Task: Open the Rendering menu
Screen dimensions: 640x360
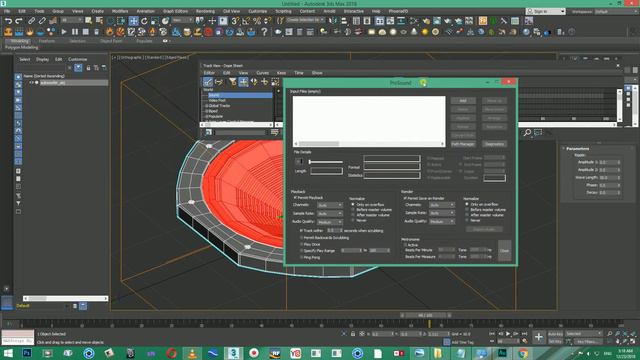Action: click(x=205, y=11)
